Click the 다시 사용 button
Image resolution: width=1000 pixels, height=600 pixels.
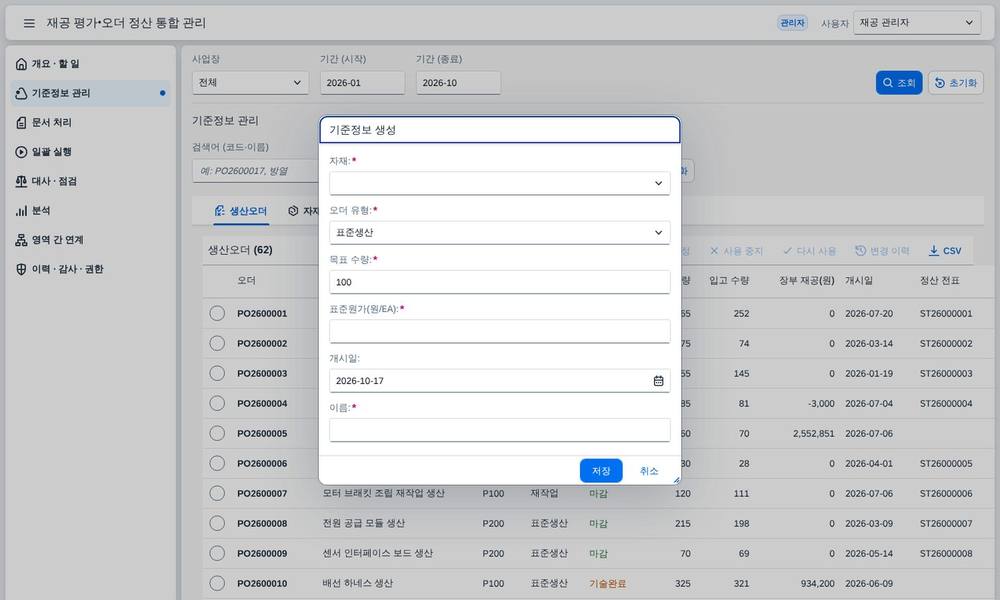coord(809,251)
